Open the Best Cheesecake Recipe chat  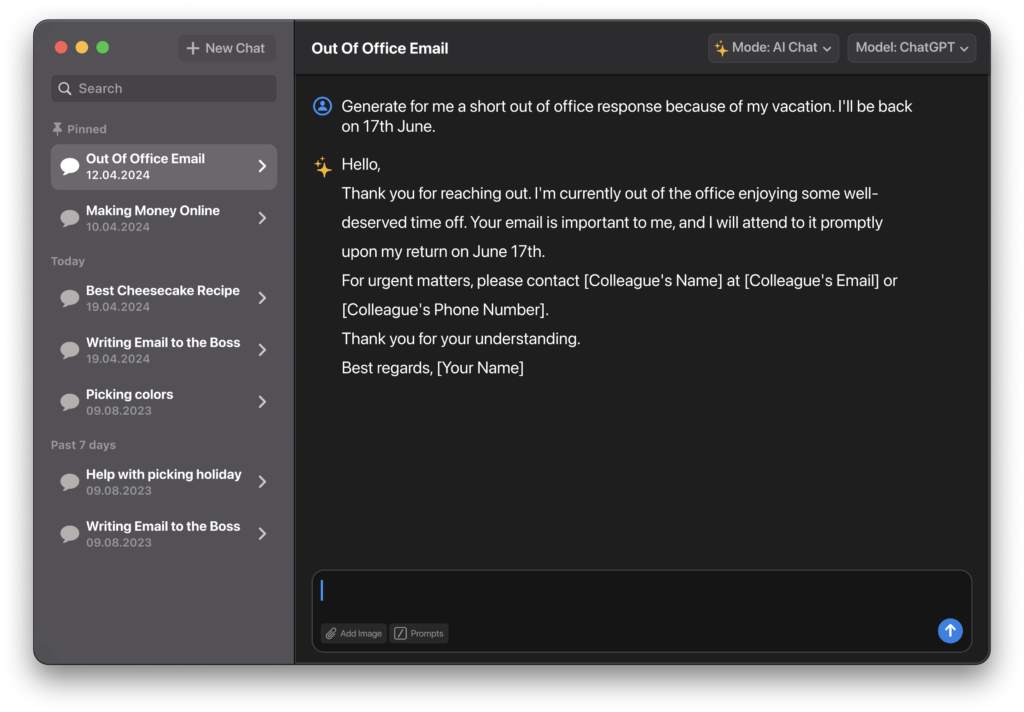pyautogui.click(x=163, y=298)
